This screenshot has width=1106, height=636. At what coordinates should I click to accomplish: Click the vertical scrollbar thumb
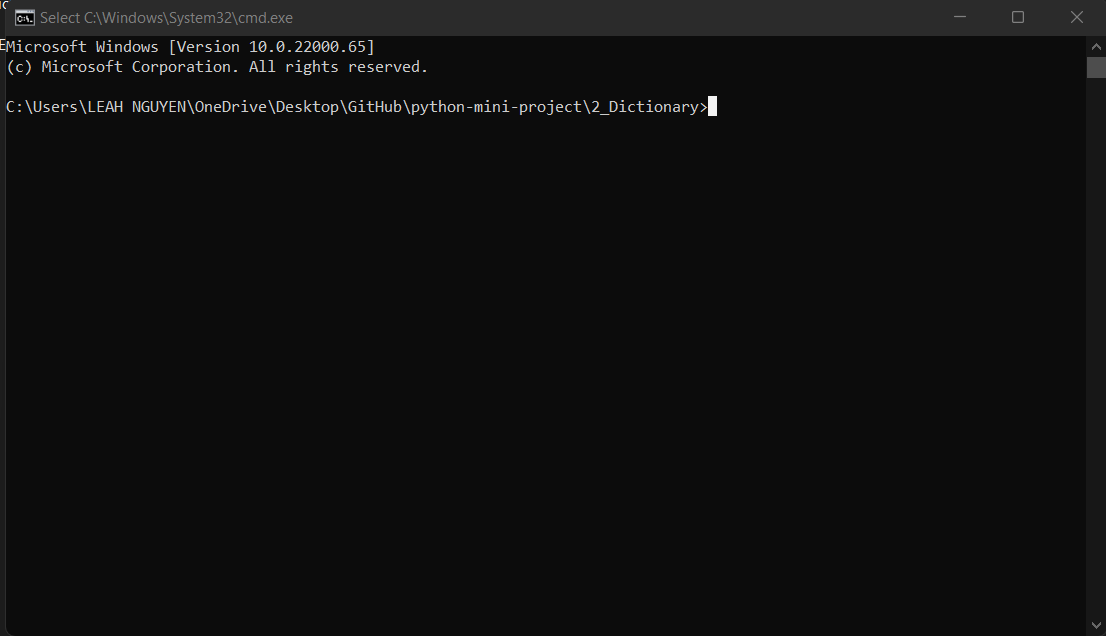click(1096, 68)
